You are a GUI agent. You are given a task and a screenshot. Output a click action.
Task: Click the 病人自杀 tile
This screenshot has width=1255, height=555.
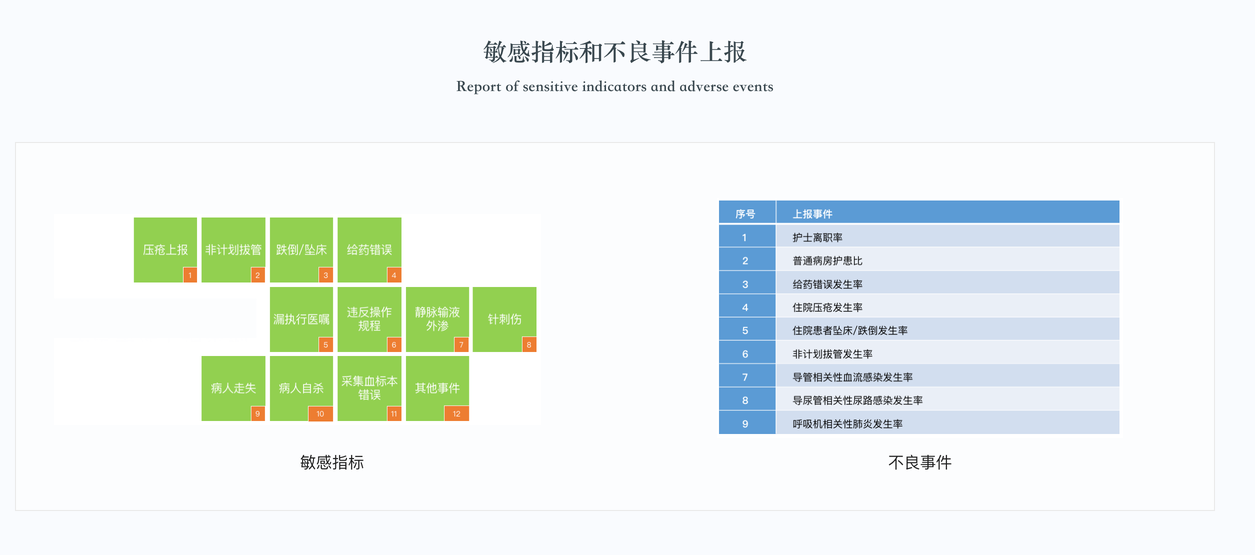coord(301,388)
